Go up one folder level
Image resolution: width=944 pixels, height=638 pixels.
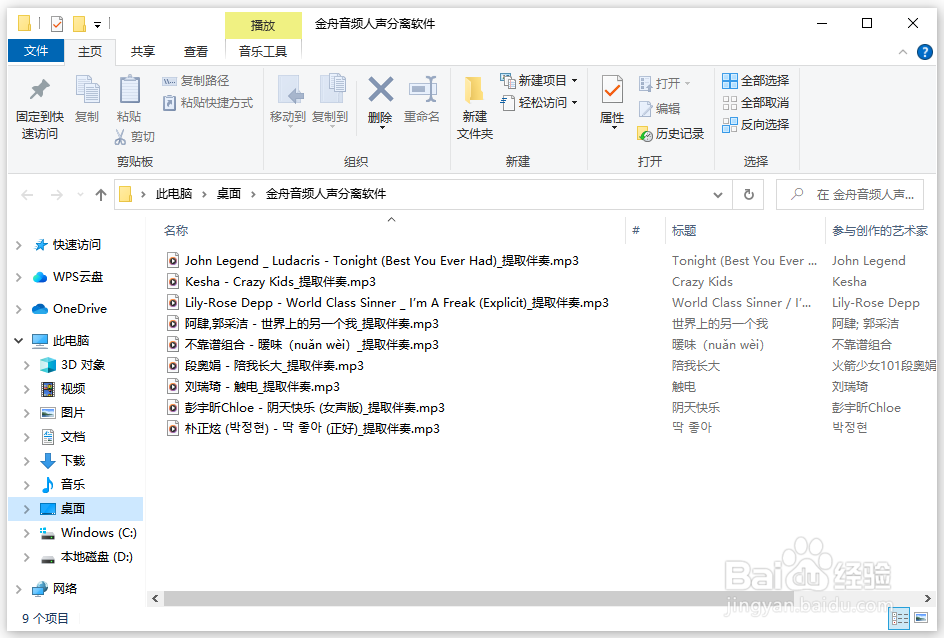[101, 194]
